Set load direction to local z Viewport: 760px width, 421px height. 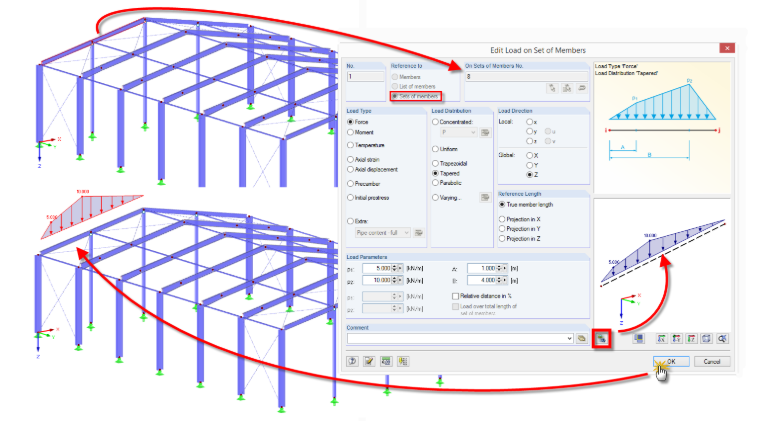click(x=530, y=141)
